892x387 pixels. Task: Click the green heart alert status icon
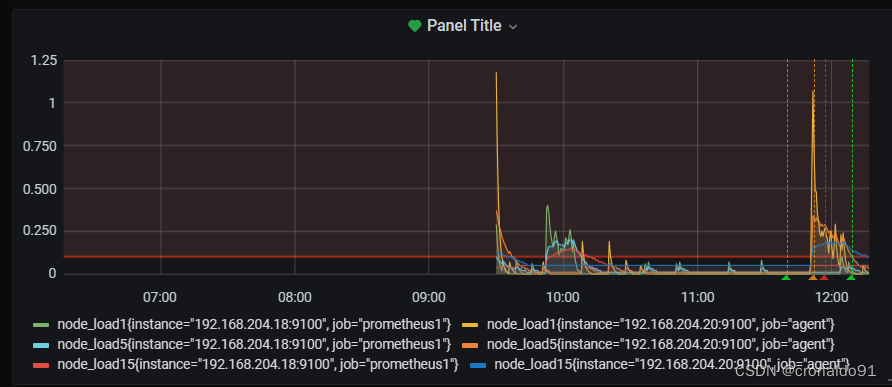(415, 26)
